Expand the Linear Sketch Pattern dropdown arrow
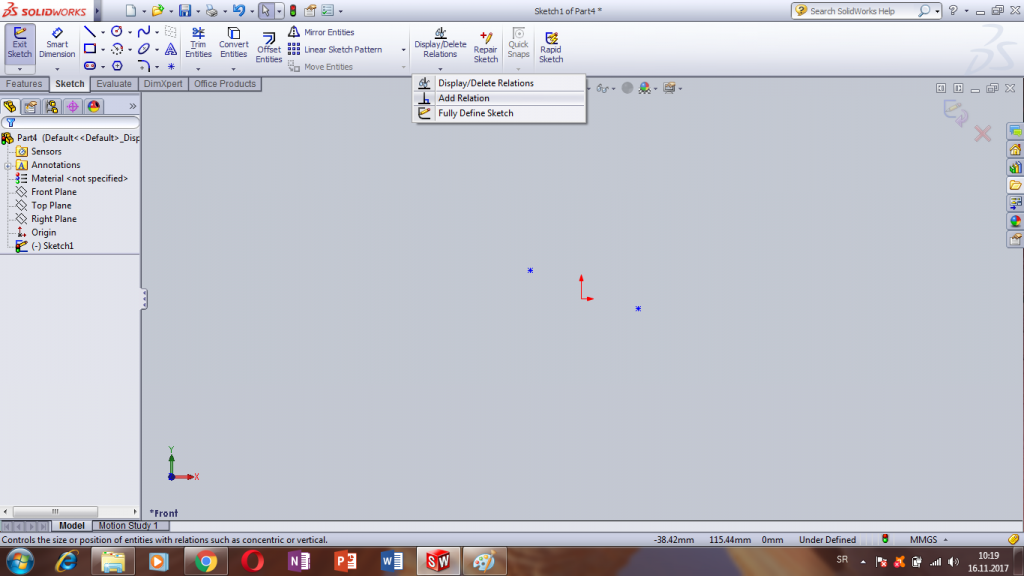The height and width of the screenshot is (576, 1024). click(403, 50)
